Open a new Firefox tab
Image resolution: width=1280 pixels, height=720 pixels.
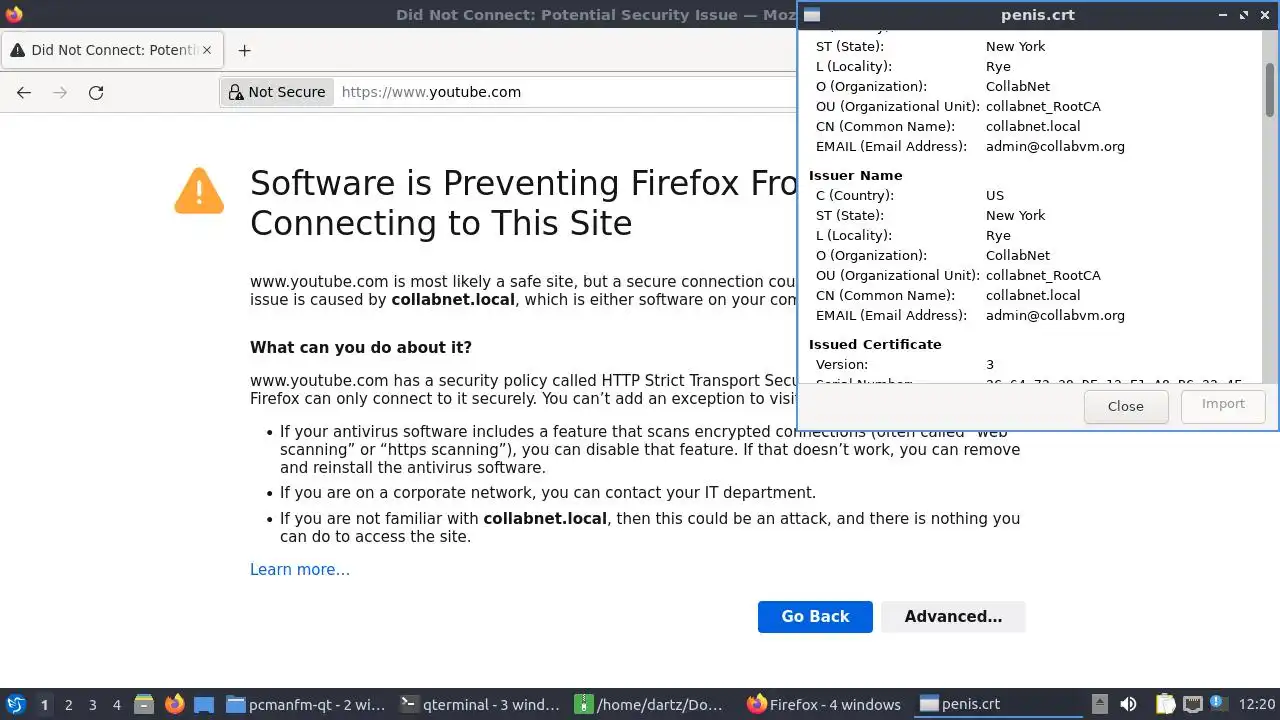click(x=244, y=50)
